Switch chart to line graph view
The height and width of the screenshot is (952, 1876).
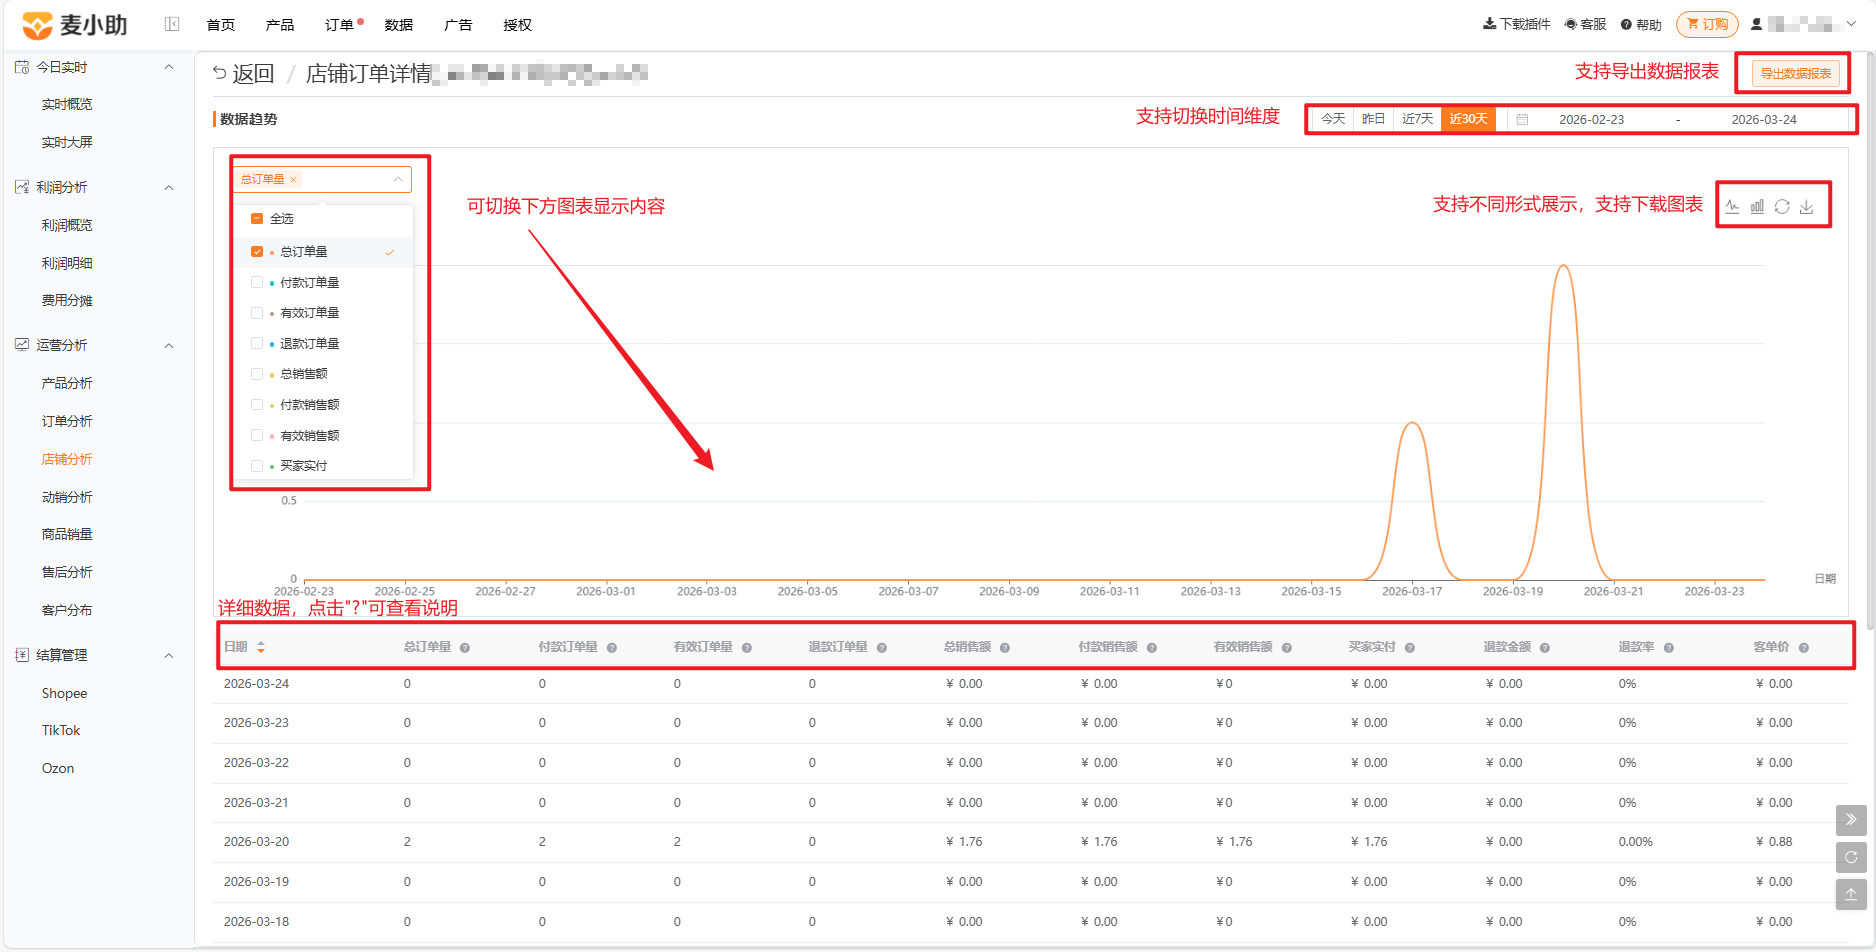(1732, 206)
